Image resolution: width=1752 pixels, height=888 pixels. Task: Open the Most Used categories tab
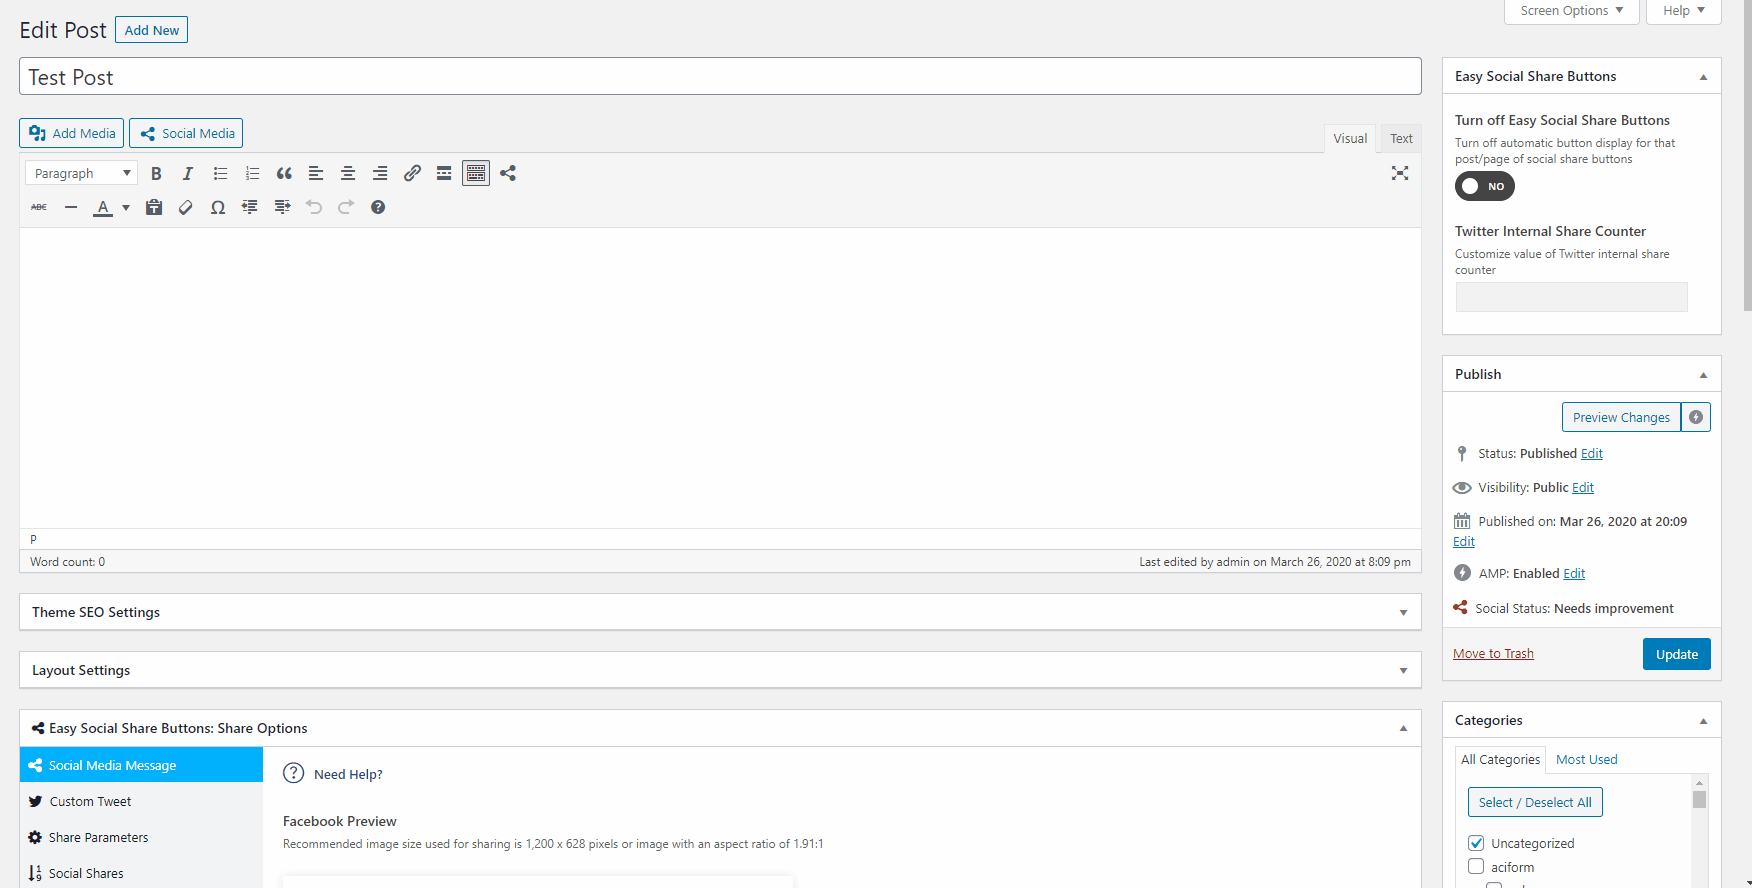click(1586, 760)
